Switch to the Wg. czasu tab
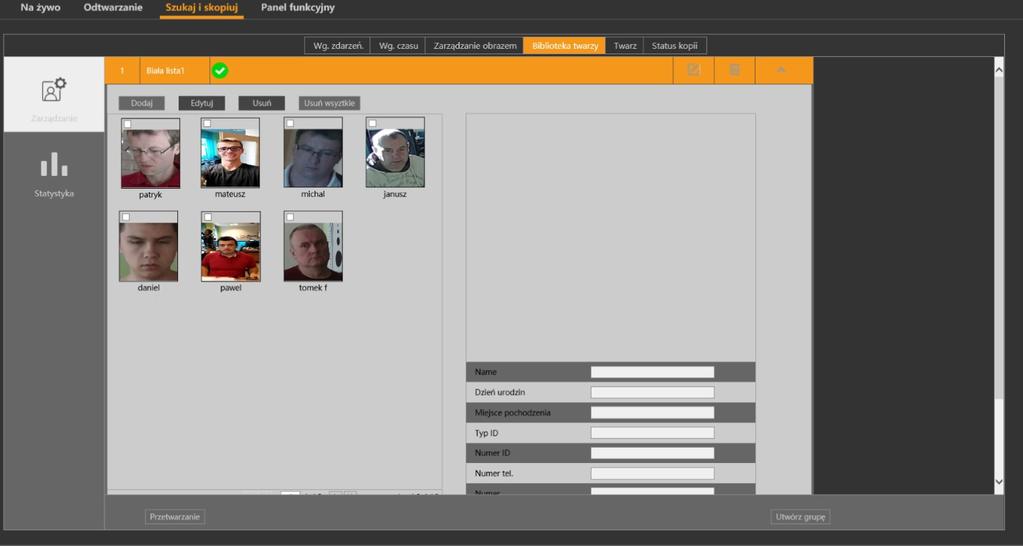The width and height of the screenshot is (1023, 546). pyautogui.click(x=398, y=46)
